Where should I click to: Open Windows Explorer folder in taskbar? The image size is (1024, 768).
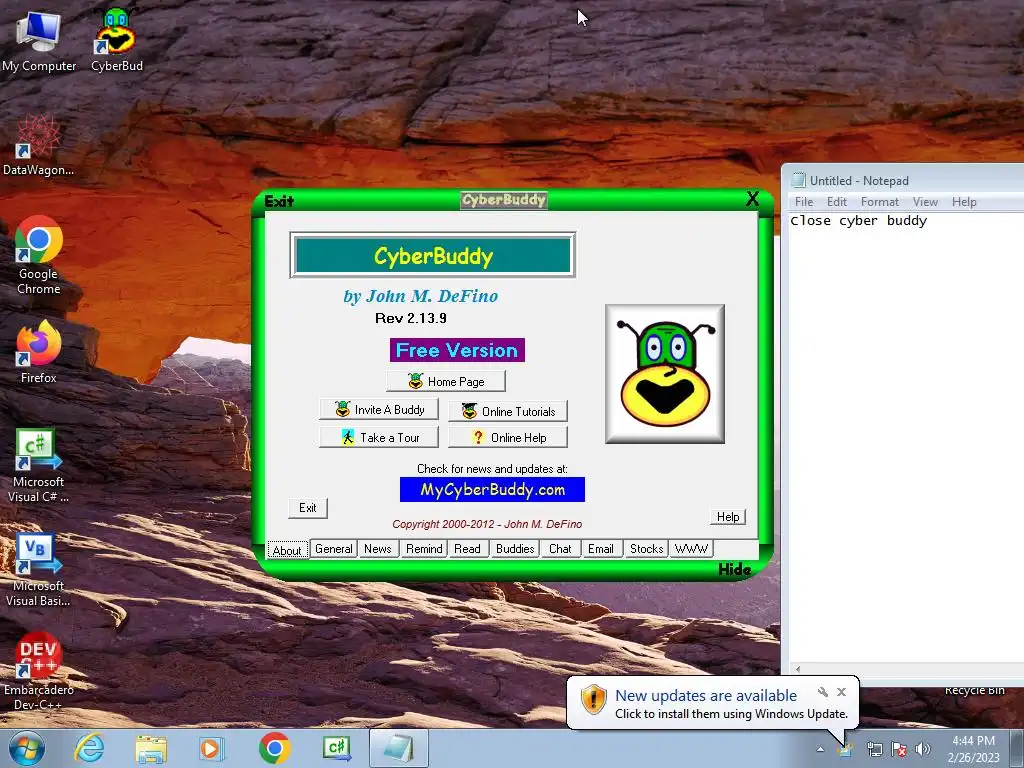[x=151, y=748]
